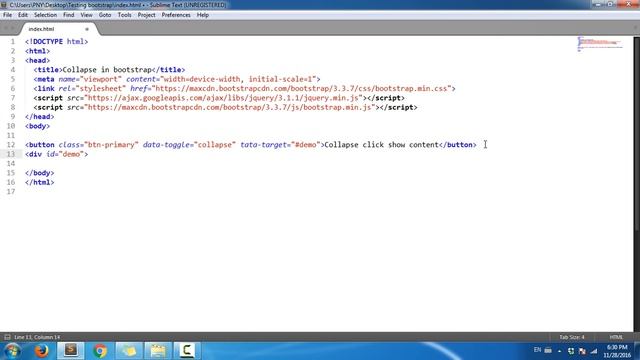This screenshot has width=640, height=360.
Task: Open the Edit menu
Action: pos(23,15)
